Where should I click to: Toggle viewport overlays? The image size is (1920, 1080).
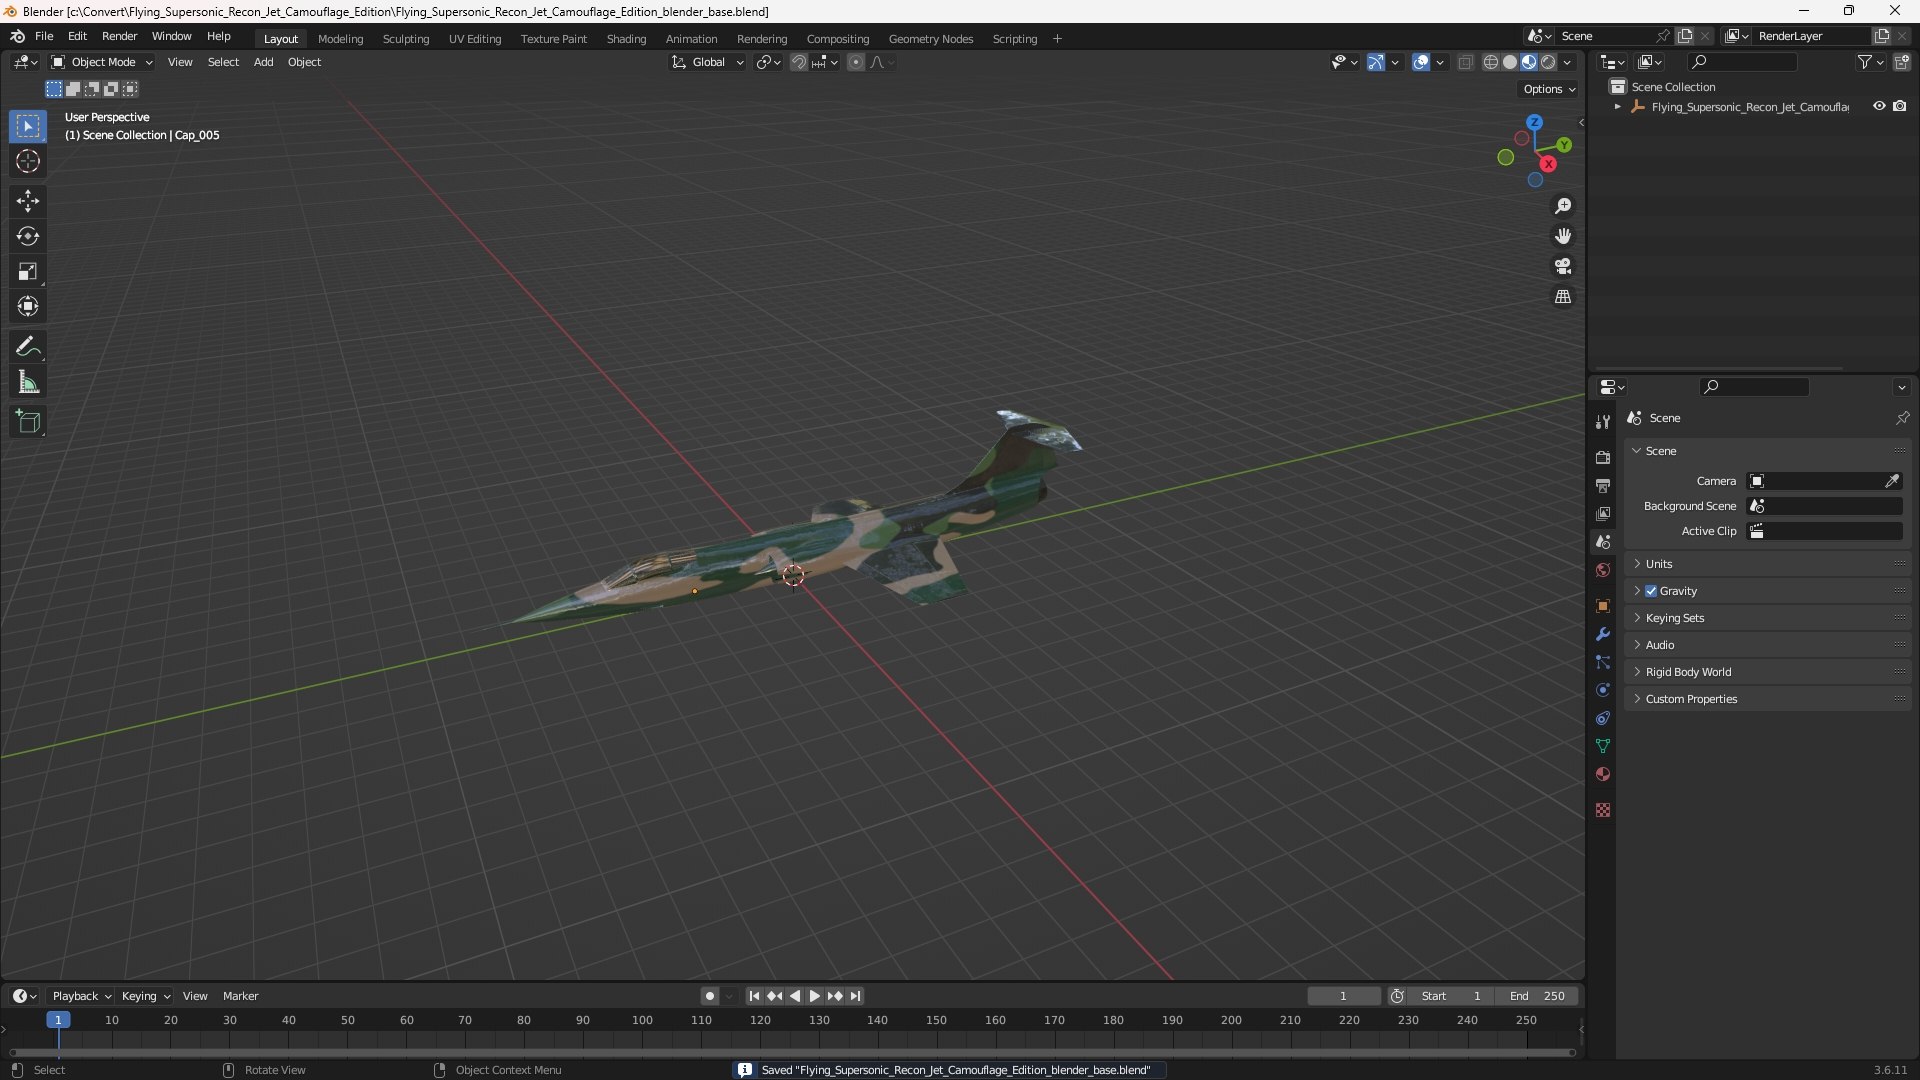pos(1421,62)
